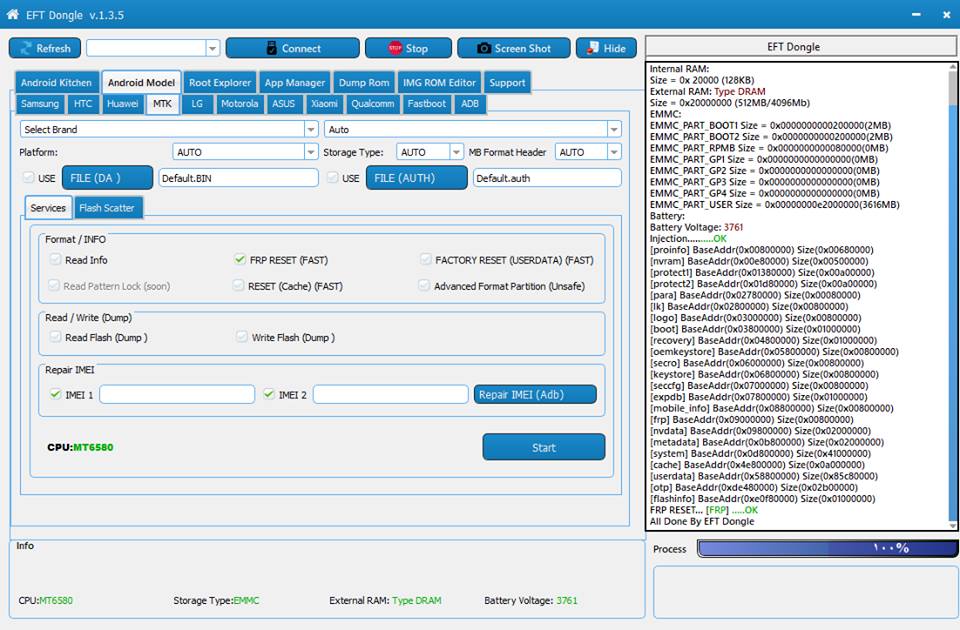
Task: Click the FILE (AUTH) button
Action: tap(416, 178)
